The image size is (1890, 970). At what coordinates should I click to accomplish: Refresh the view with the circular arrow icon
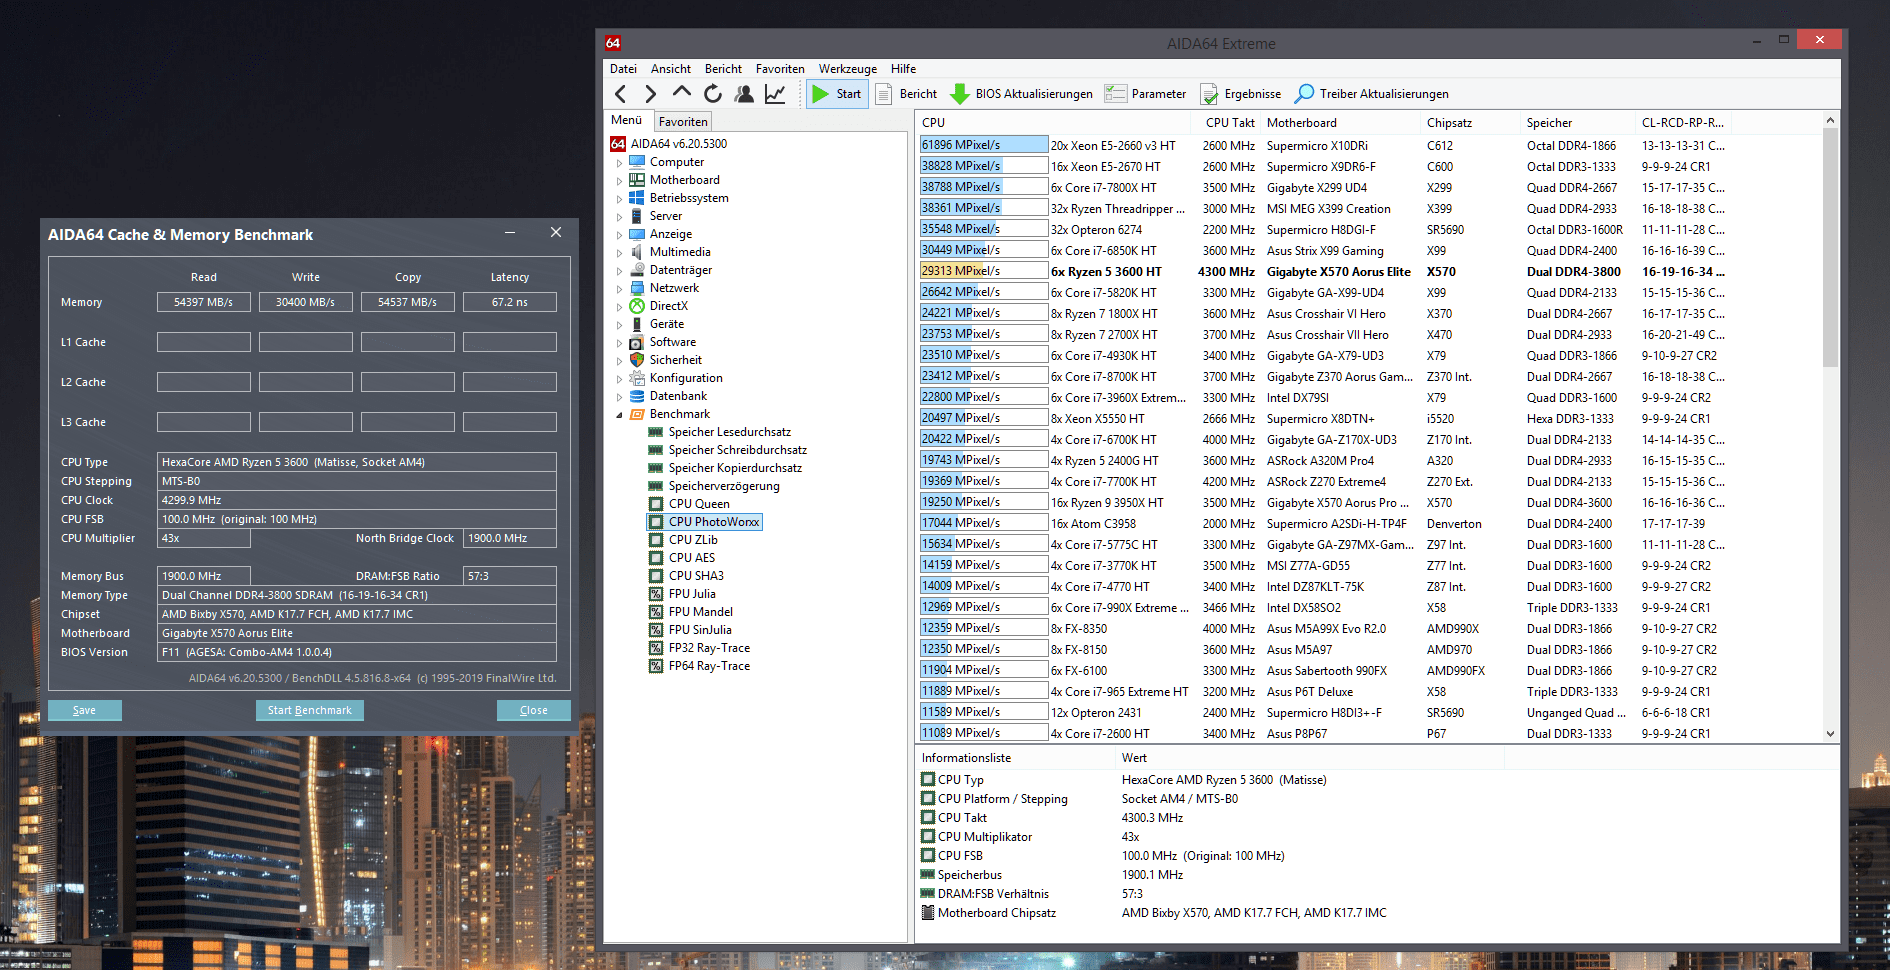[713, 94]
